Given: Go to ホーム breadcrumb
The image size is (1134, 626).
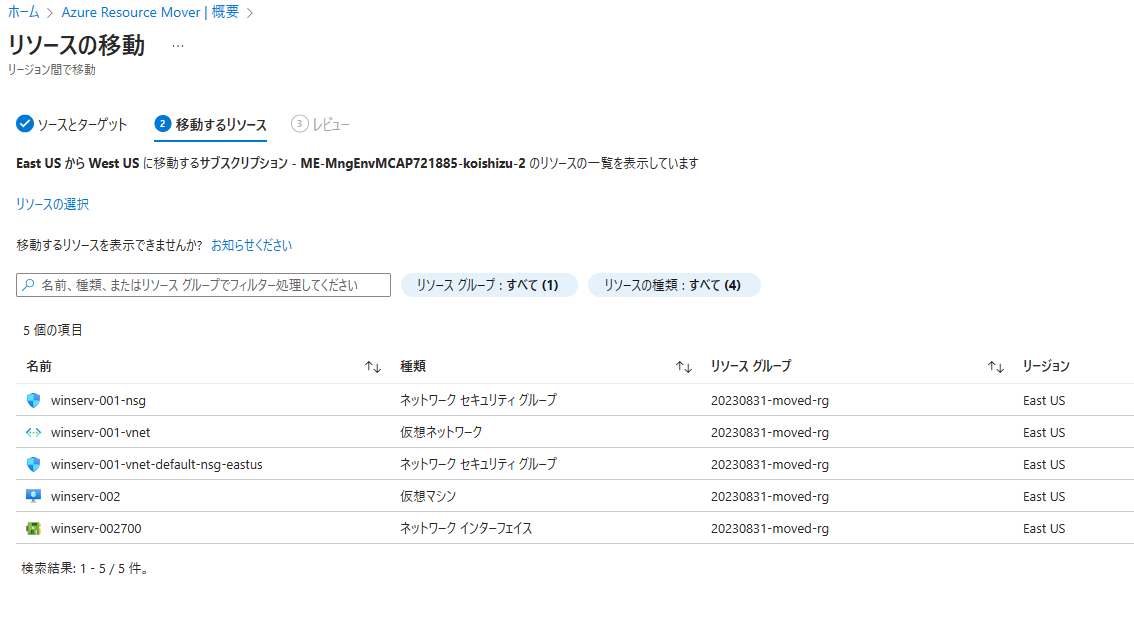Looking at the screenshot, I should tap(23, 12).
